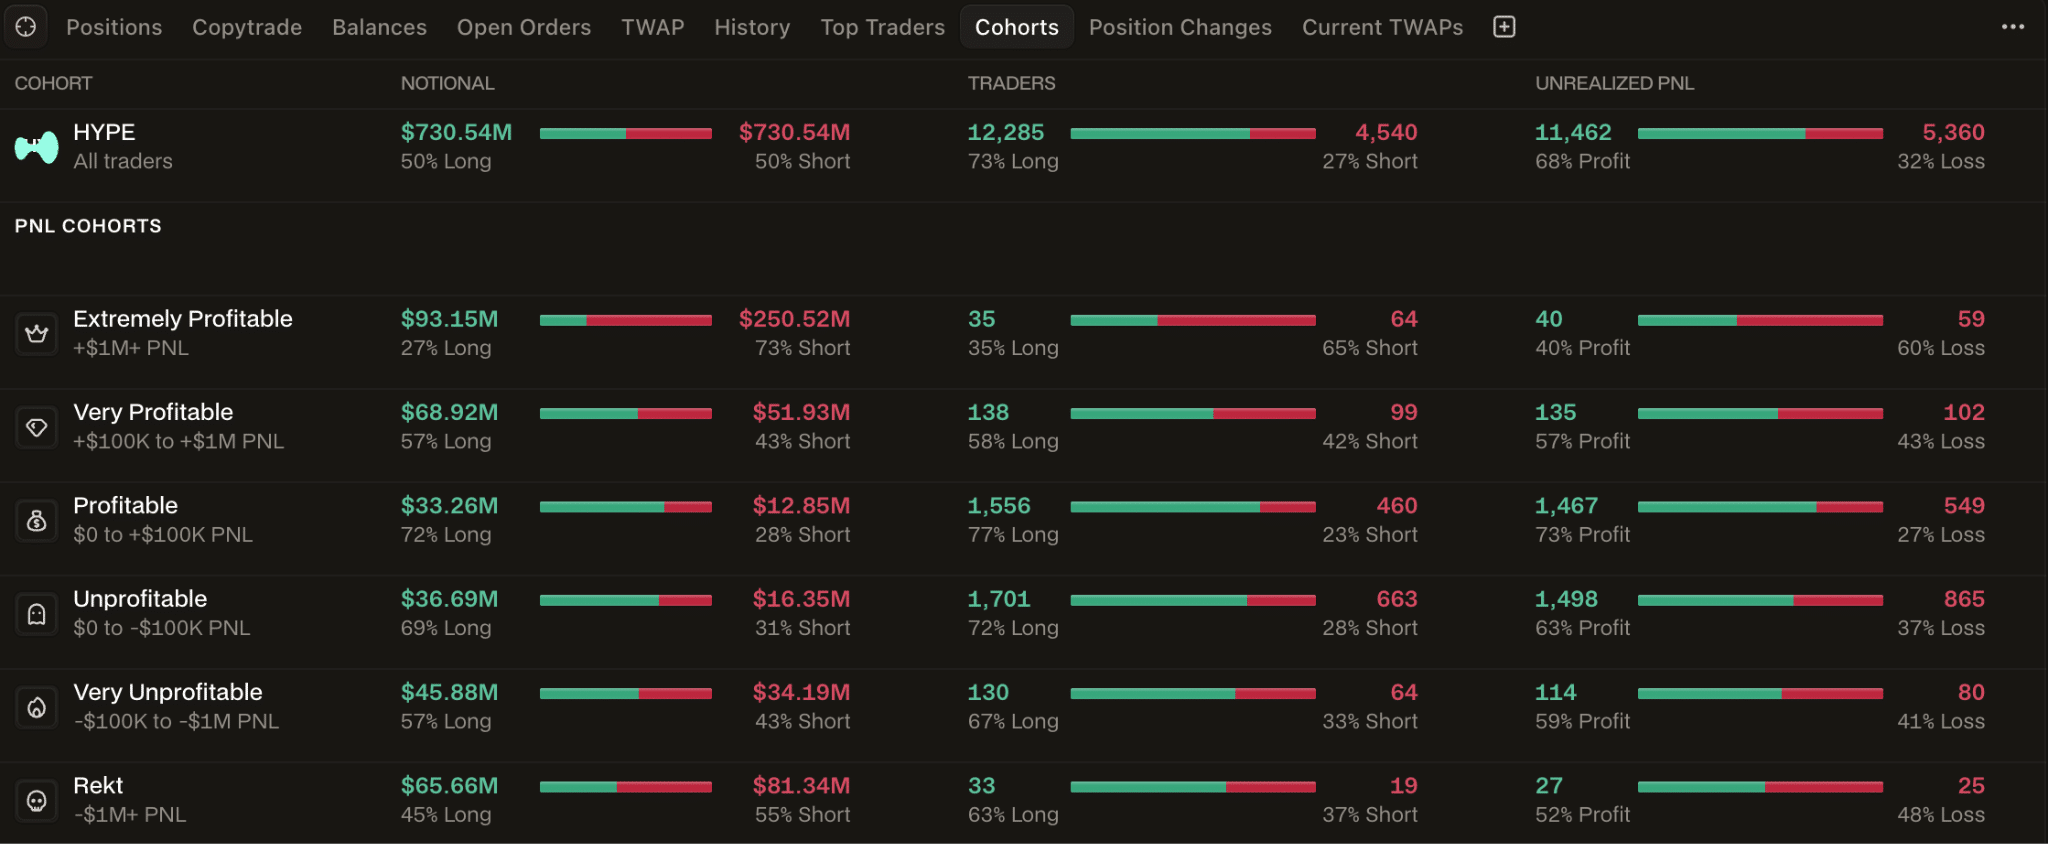Open the Copytrade tab

247,27
